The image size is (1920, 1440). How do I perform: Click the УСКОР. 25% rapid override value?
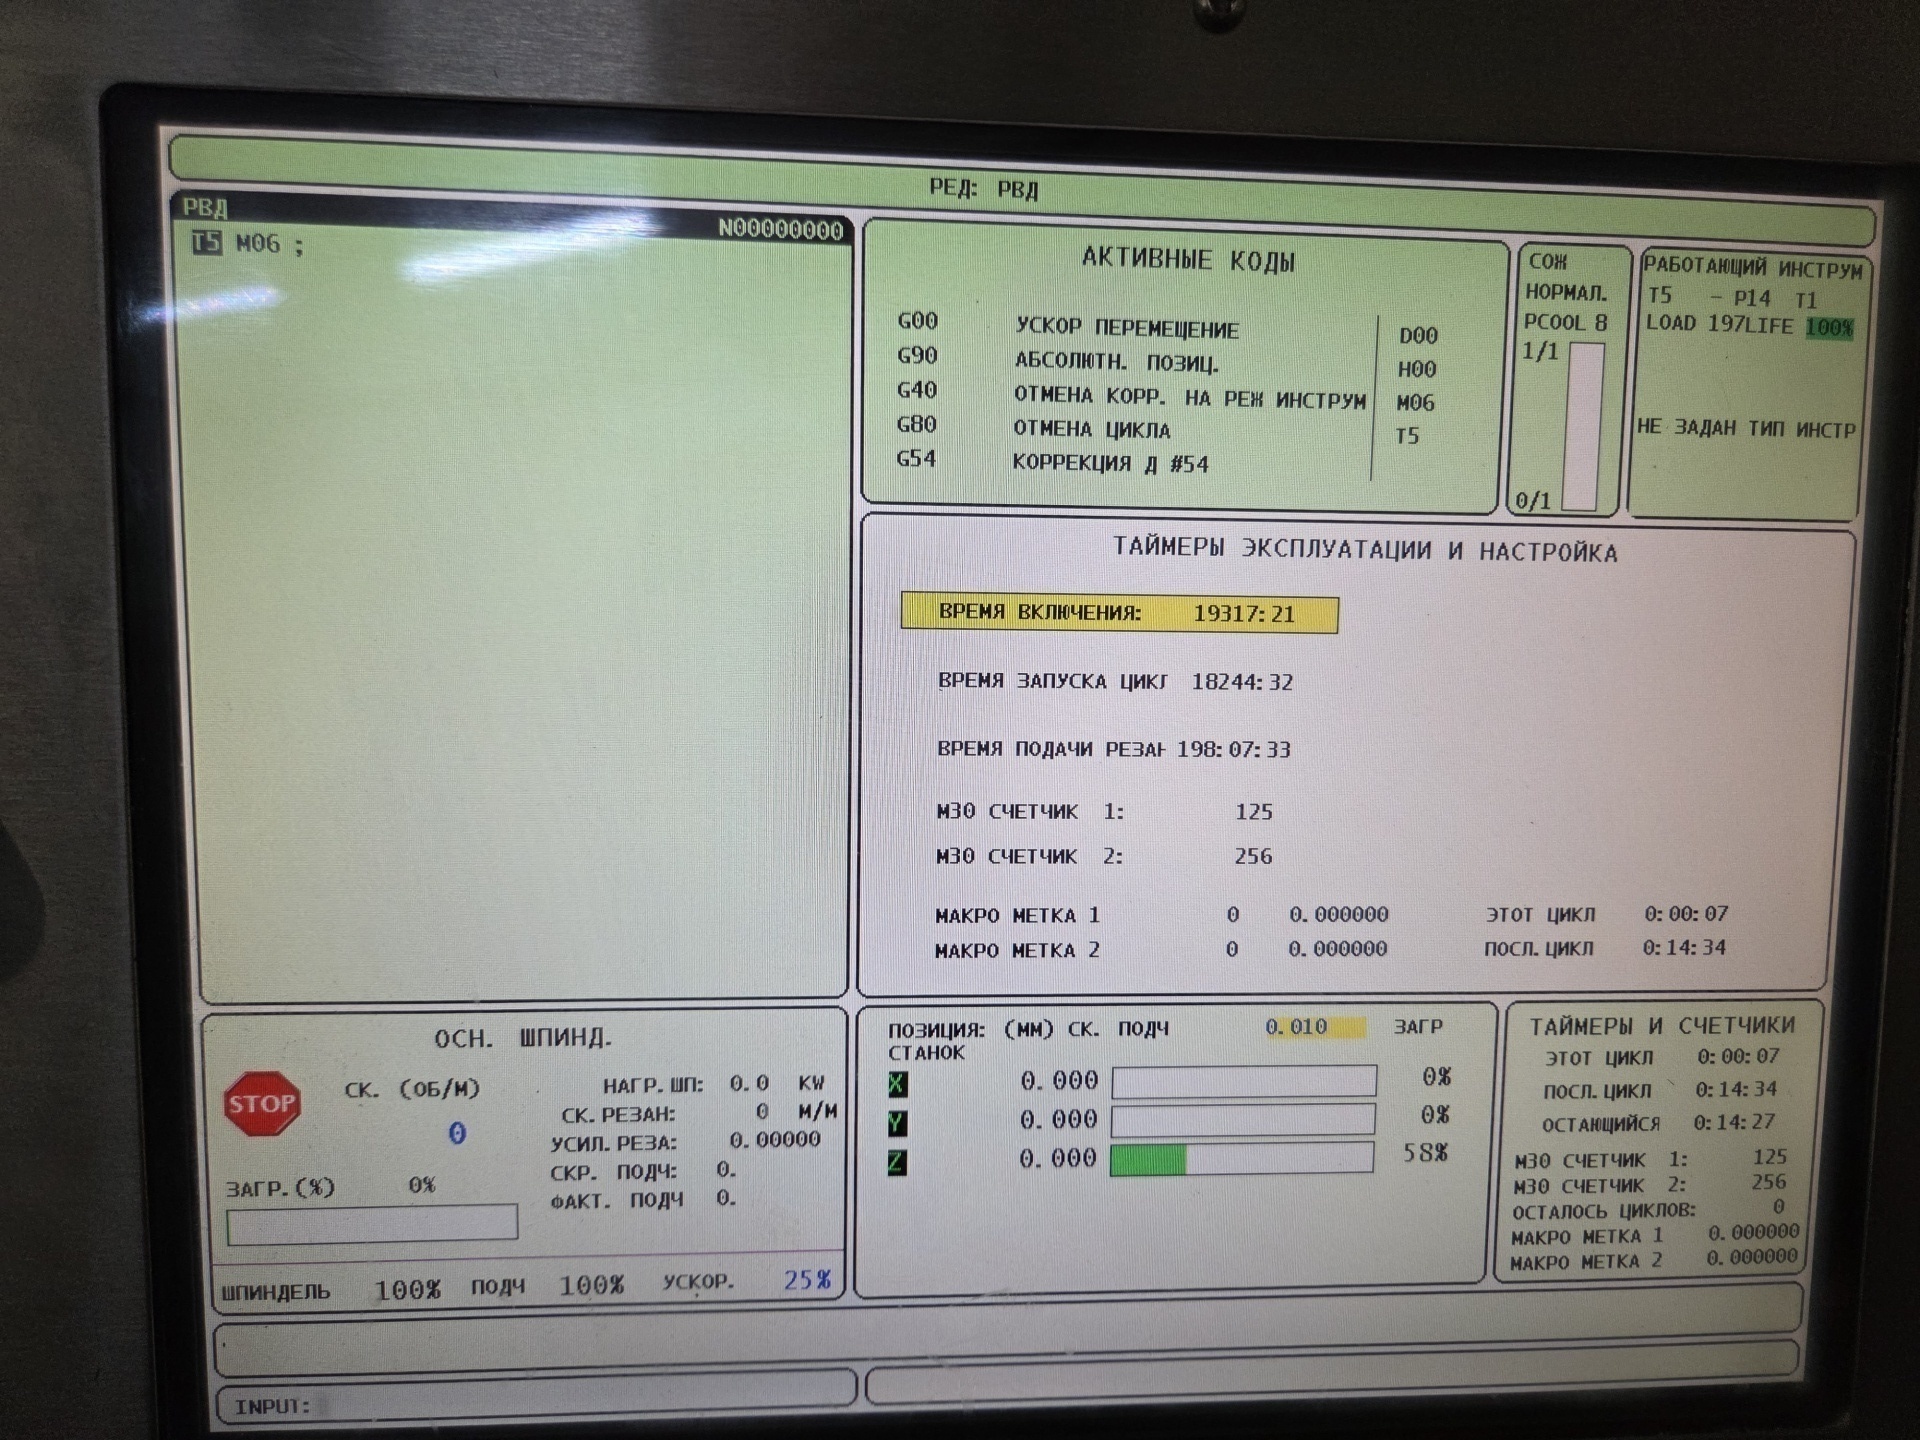[807, 1281]
